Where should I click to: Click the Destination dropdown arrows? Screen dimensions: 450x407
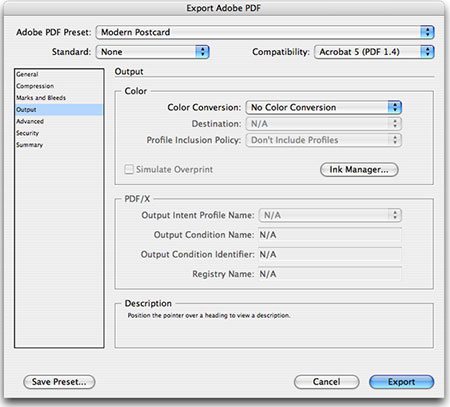395,124
